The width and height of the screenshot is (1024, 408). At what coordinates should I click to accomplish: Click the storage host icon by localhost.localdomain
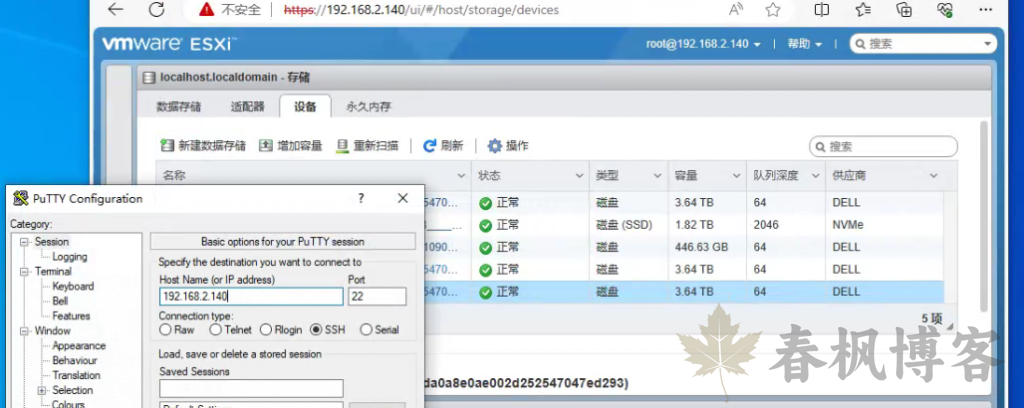coord(149,78)
